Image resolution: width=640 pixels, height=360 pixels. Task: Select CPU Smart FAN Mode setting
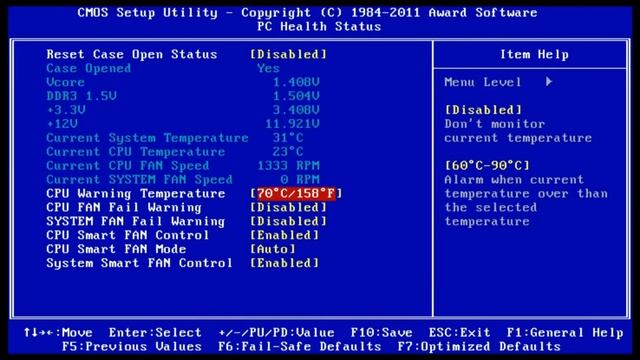(x=116, y=249)
